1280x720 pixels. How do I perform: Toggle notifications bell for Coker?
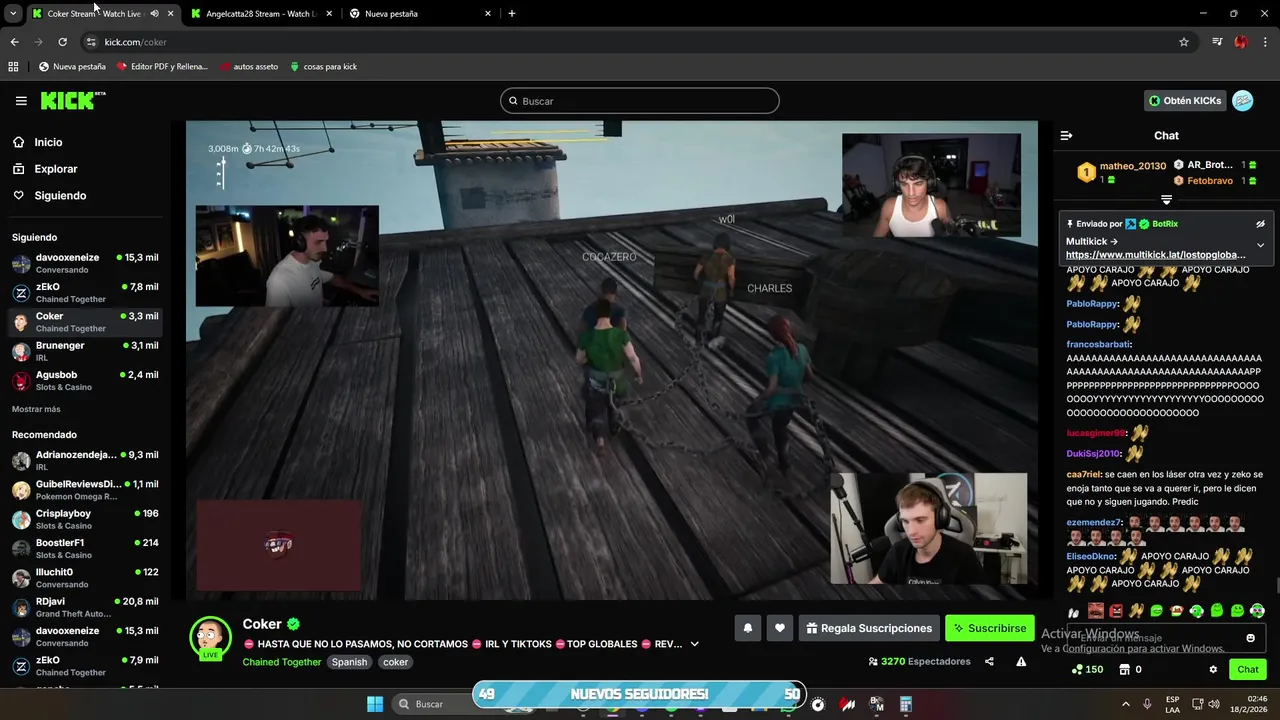(747, 628)
